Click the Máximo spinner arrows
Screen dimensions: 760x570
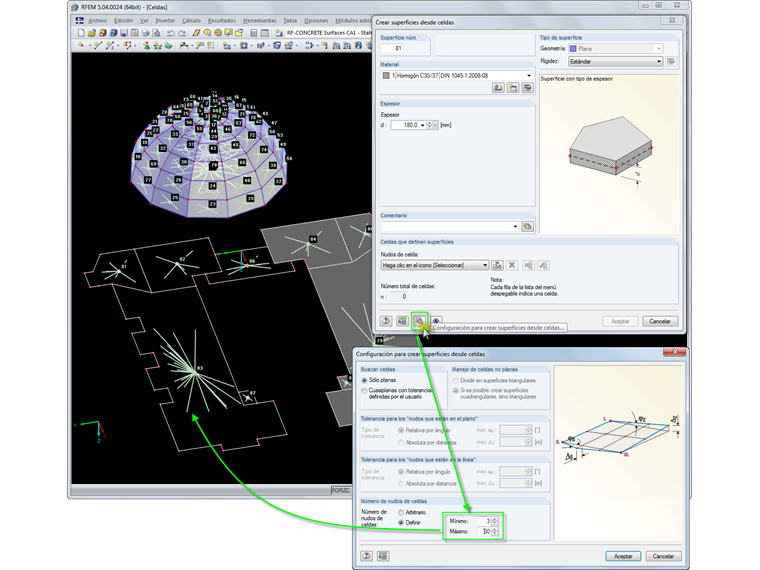point(494,532)
